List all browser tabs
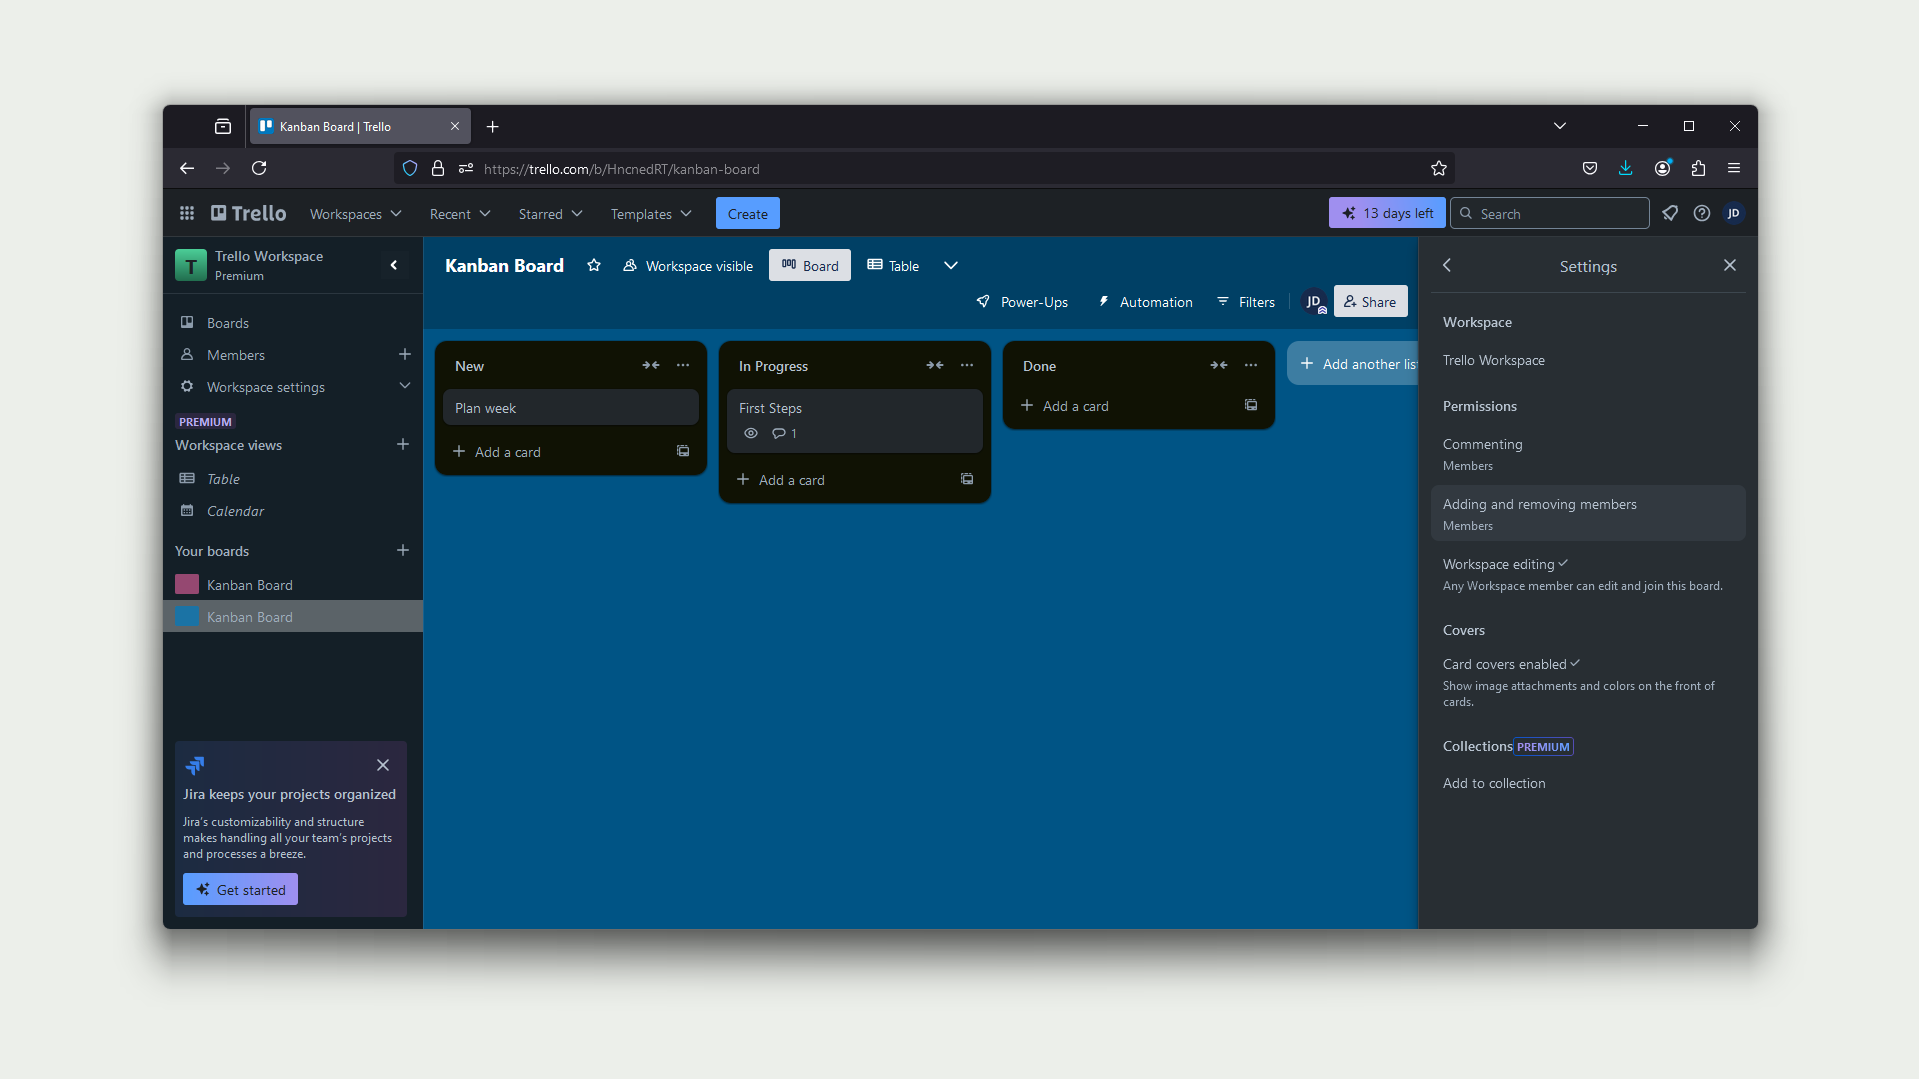The height and width of the screenshot is (1079, 1919). click(1560, 126)
